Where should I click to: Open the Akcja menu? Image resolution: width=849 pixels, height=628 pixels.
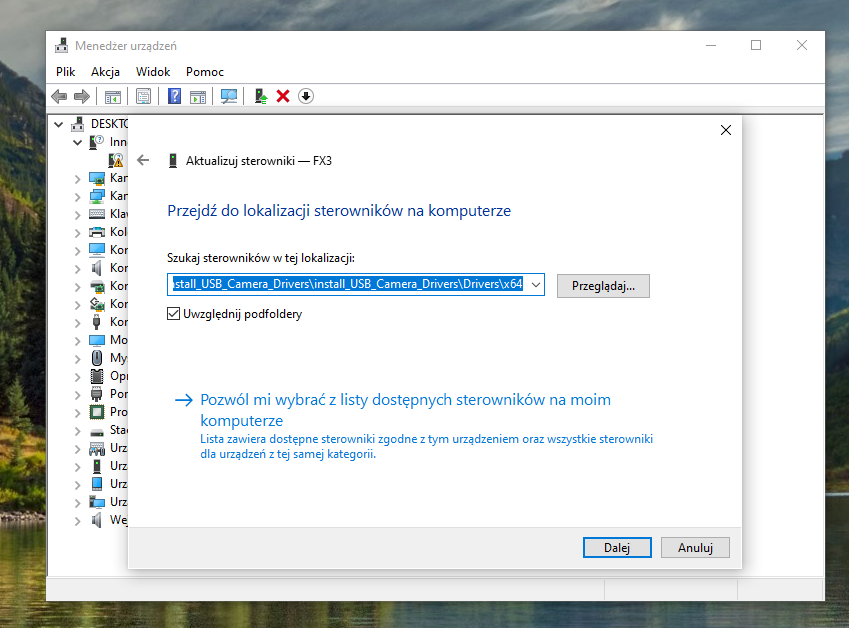pyautogui.click(x=105, y=71)
